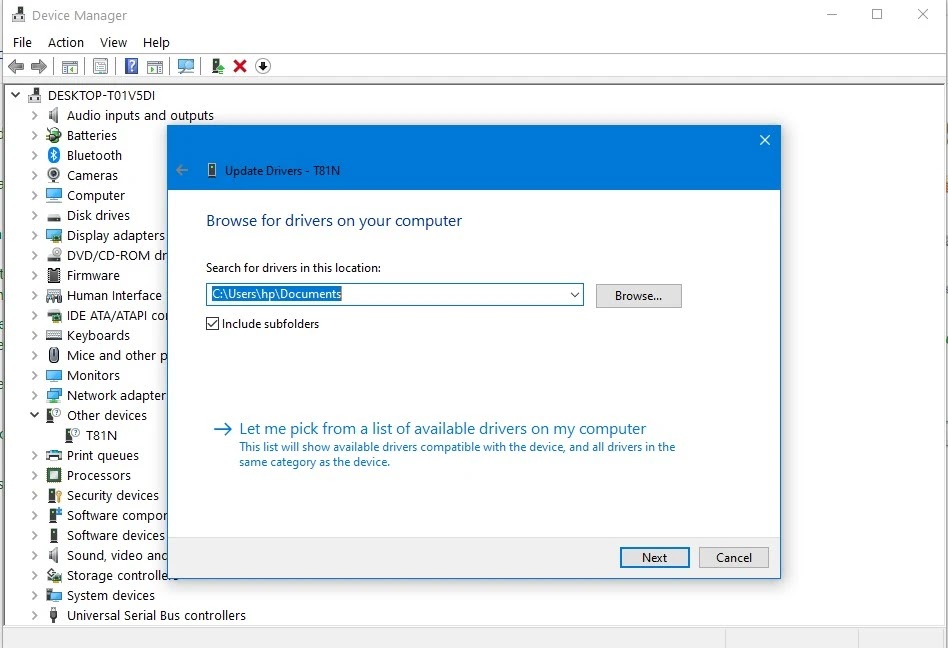Select the Human Interface tree row

(x=114, y=296)
